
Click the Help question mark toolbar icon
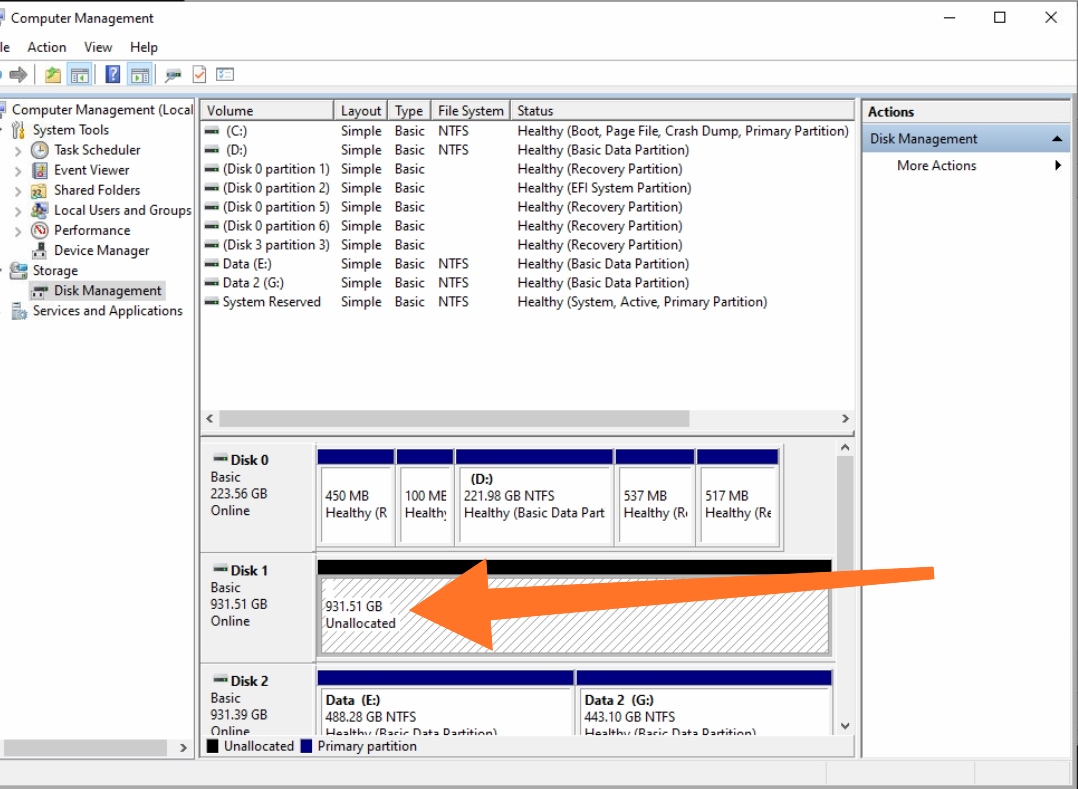pos(113,75)
